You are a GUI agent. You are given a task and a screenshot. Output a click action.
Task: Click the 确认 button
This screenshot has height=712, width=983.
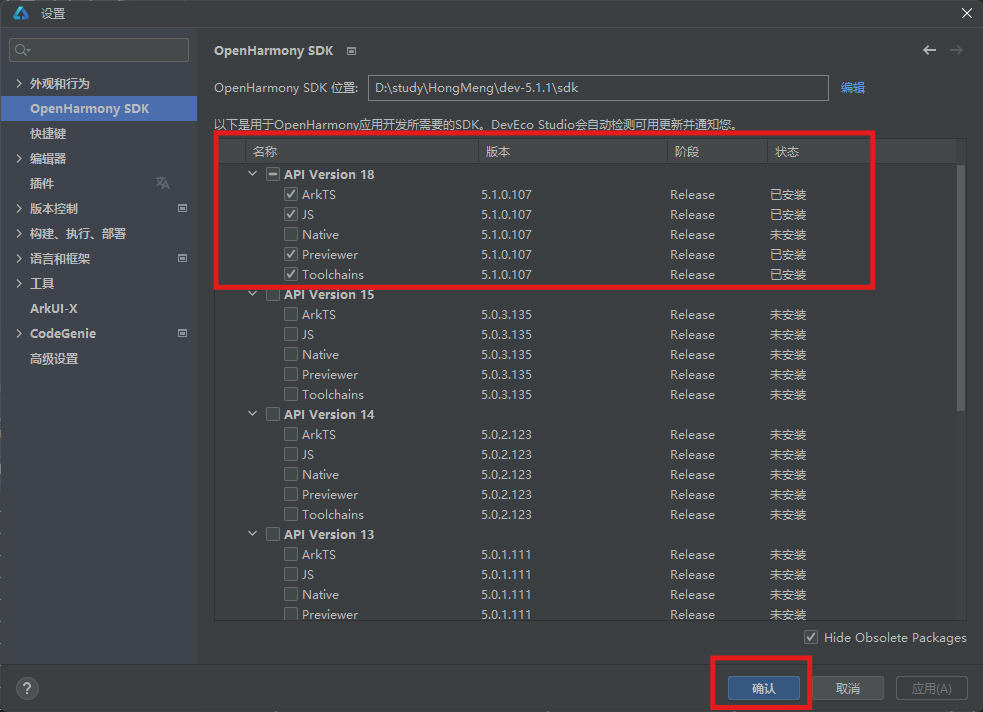pos(764,688)
